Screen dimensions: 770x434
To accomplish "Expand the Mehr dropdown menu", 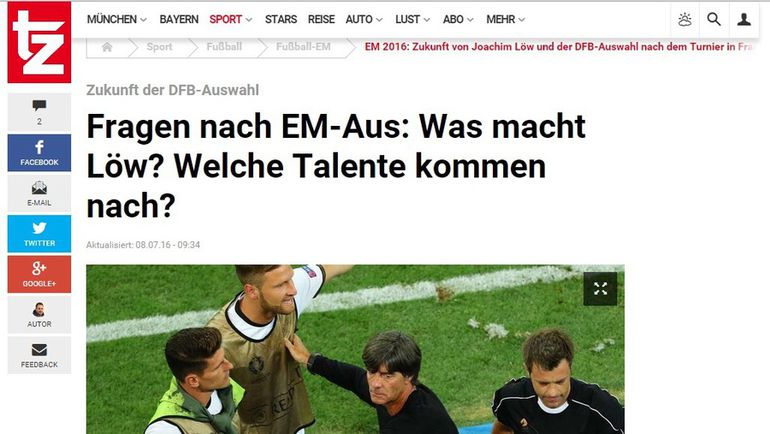I will [x=505, y=20].
